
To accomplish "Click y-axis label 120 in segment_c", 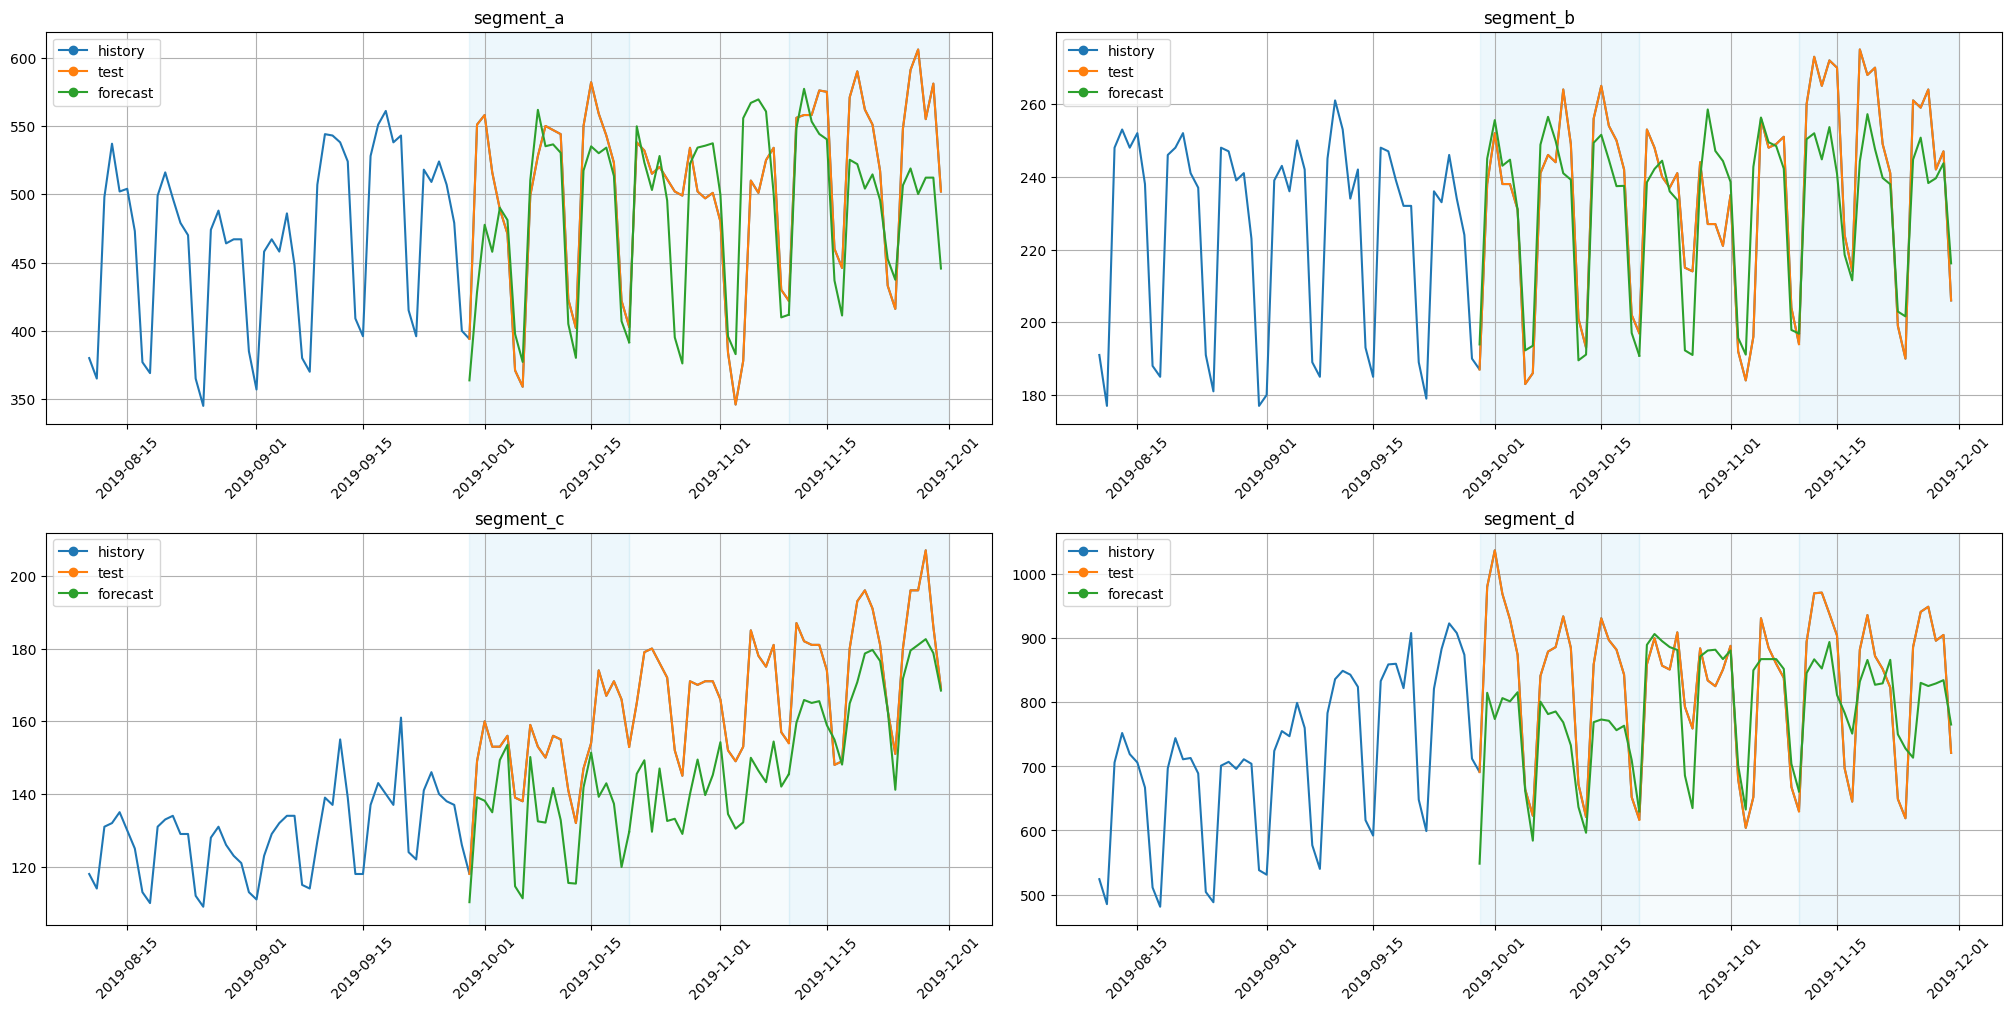I will 26,868.
